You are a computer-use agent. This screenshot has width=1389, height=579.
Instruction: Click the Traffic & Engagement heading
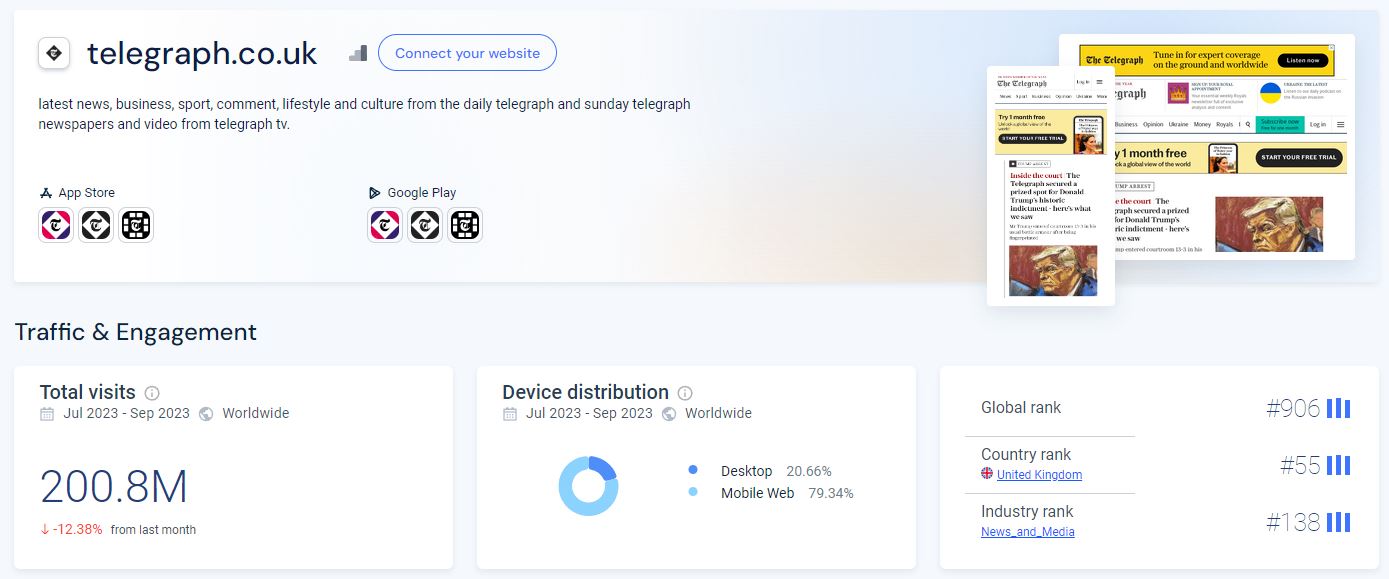point(136,332)
